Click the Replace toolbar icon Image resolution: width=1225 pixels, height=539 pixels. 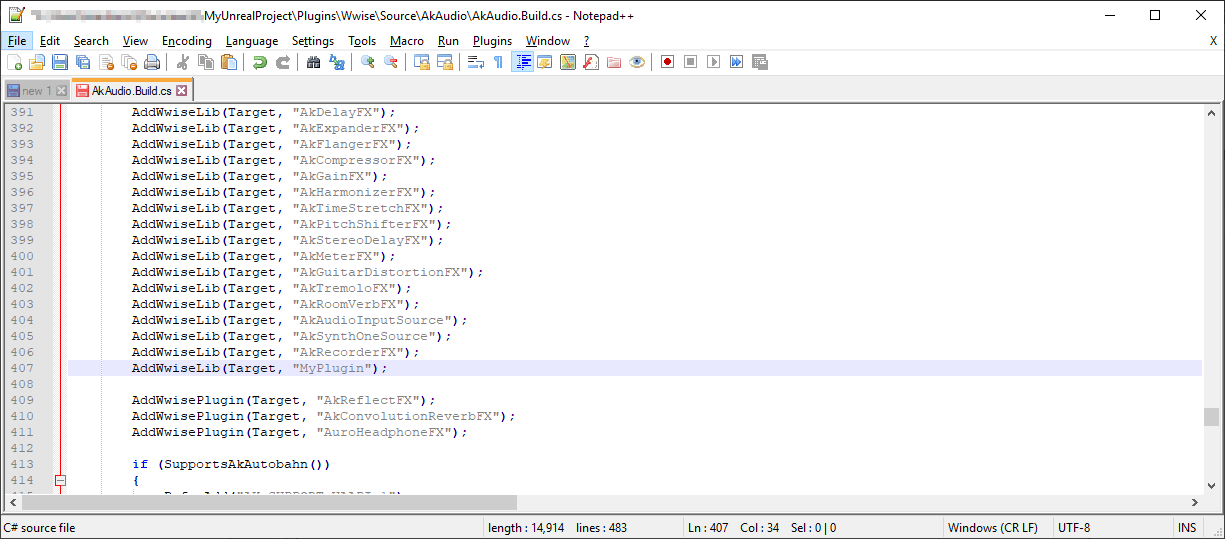click(337, 62)
